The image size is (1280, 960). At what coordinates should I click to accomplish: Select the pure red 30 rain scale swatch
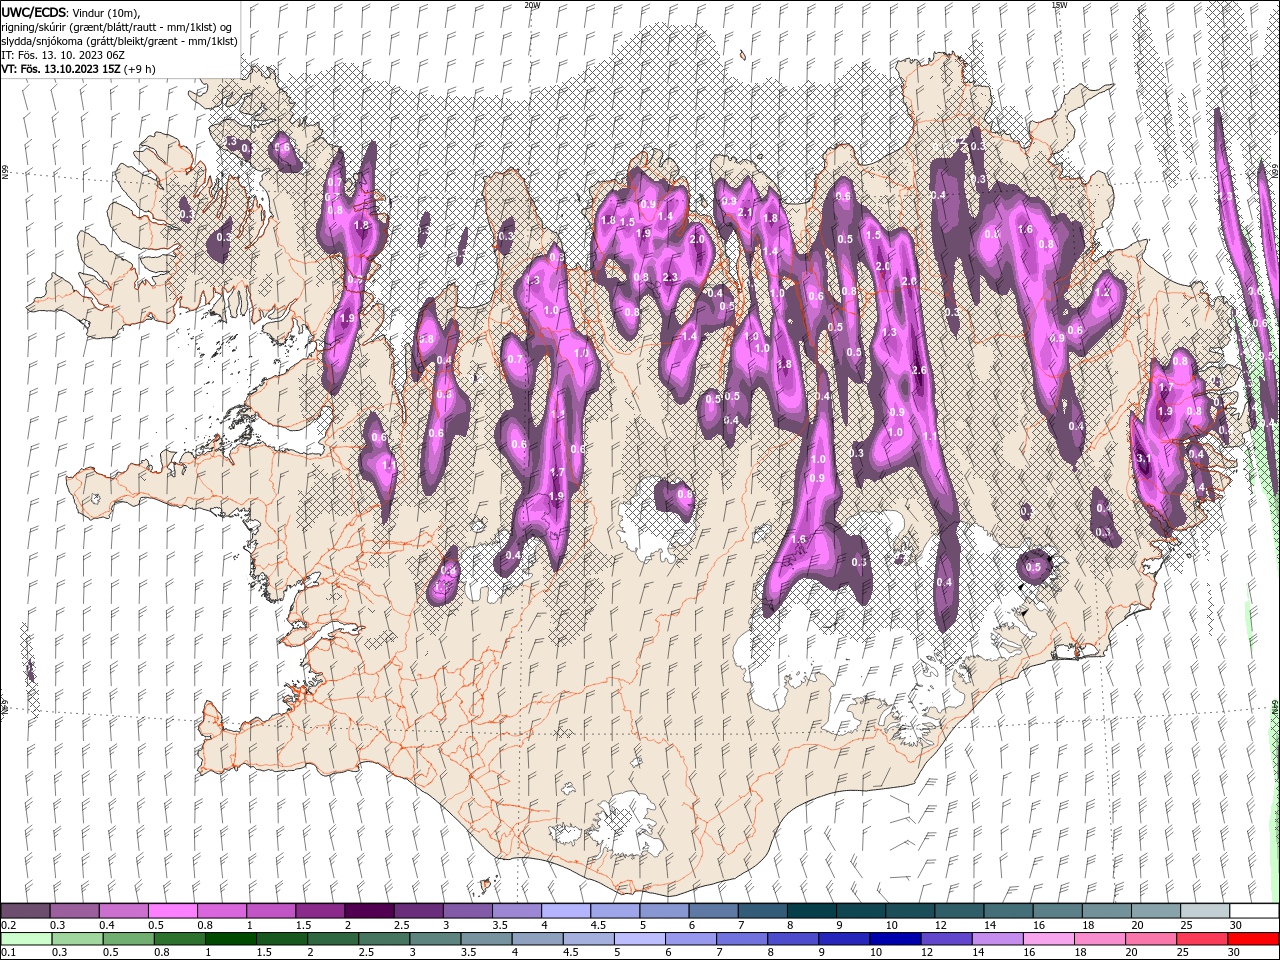(x=1253, y=938)
